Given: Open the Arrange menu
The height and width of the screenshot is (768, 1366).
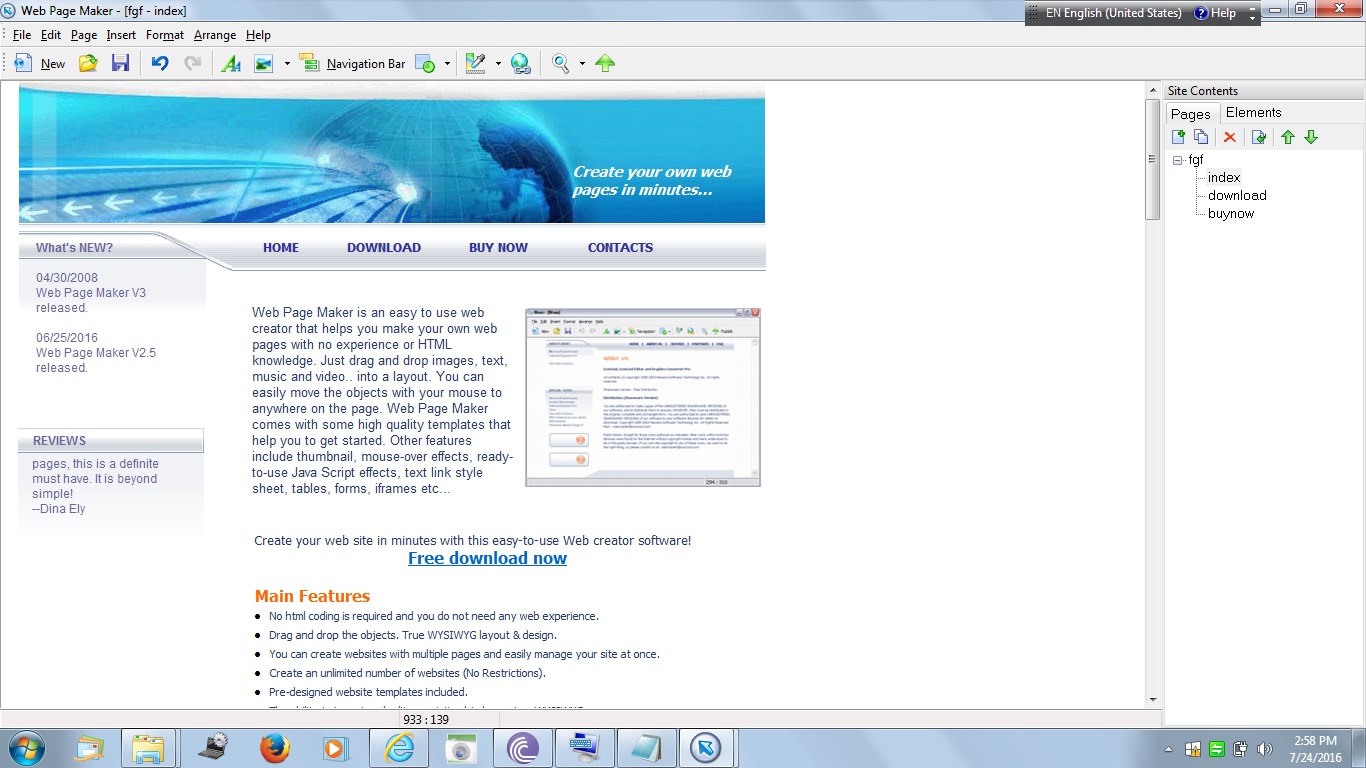Looking at the screenshot, I should pyautogui.click(x=215, y=35).
